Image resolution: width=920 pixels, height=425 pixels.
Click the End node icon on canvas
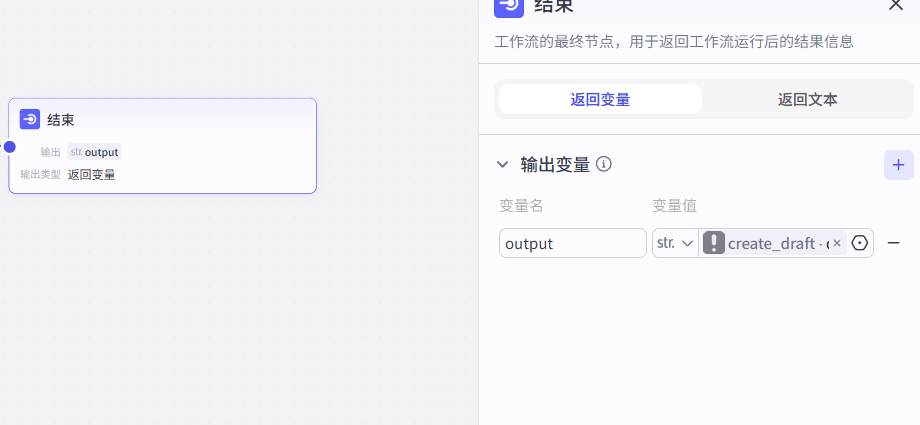click(x=30, y=120)
